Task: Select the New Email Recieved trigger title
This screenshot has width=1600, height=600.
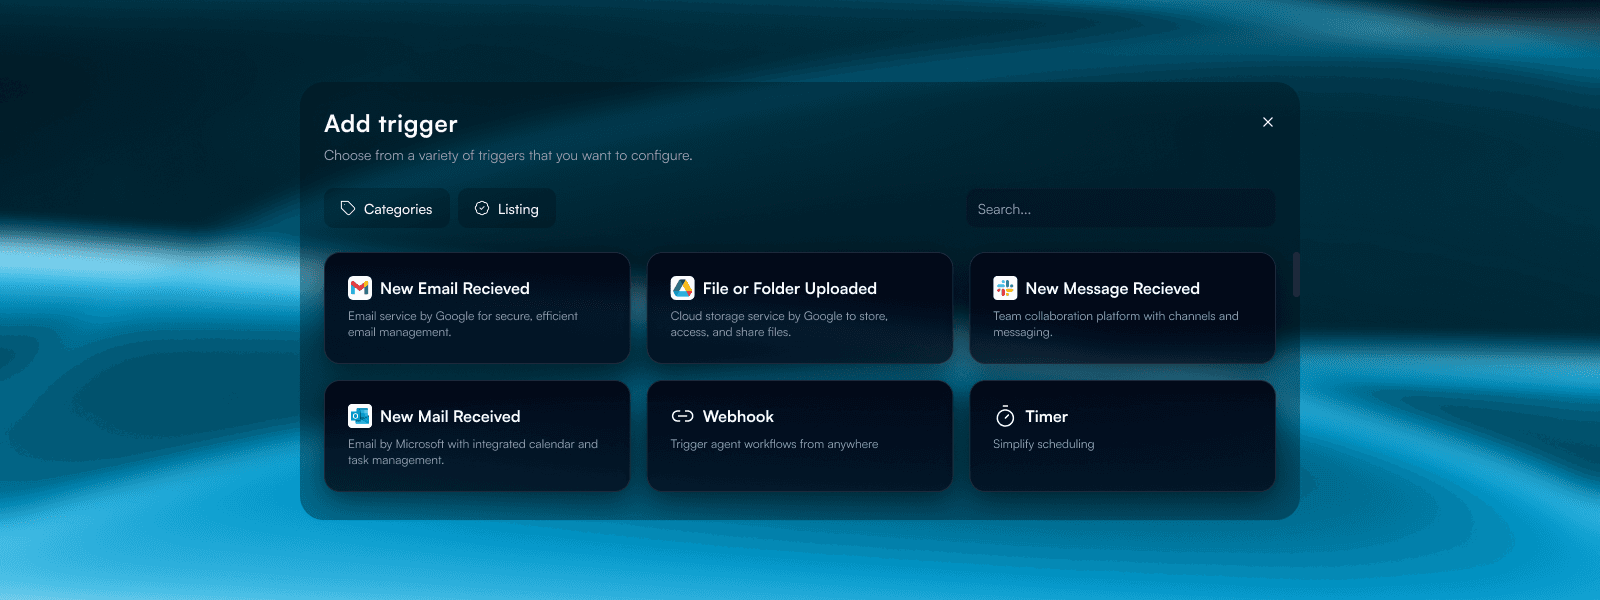Action: (455, 288)
